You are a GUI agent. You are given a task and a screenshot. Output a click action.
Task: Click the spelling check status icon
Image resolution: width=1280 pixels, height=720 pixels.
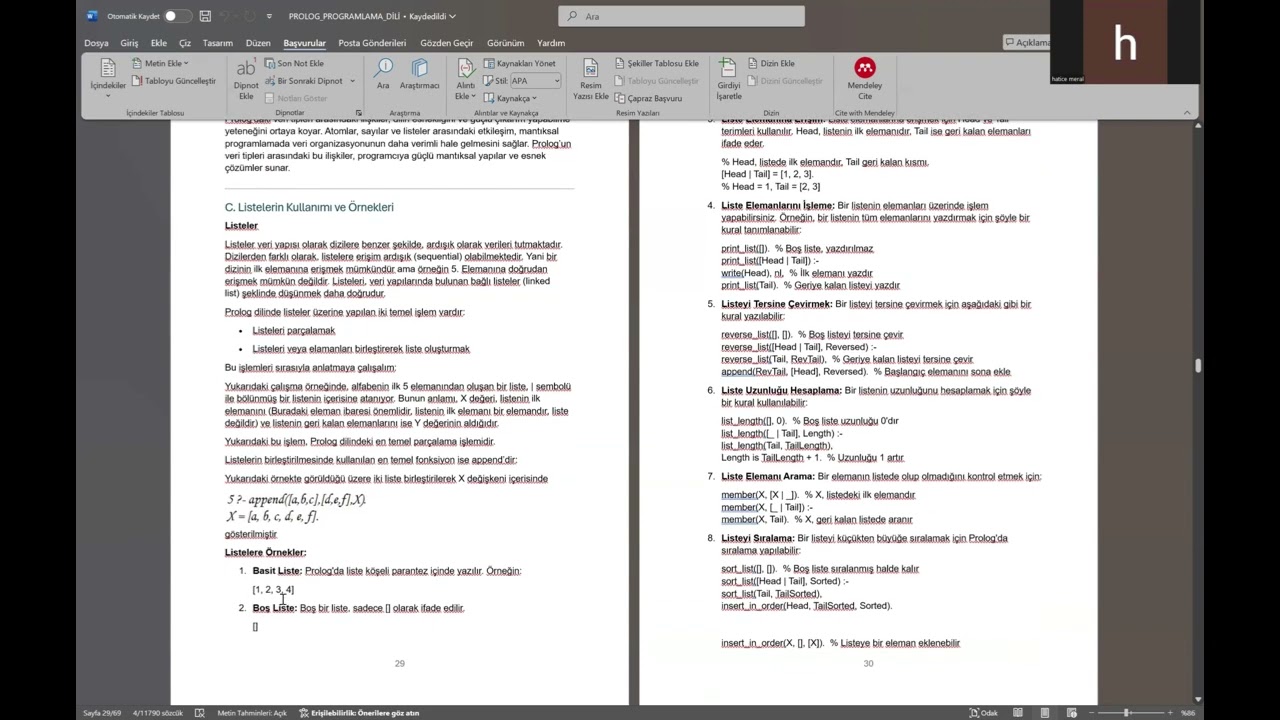199,713
